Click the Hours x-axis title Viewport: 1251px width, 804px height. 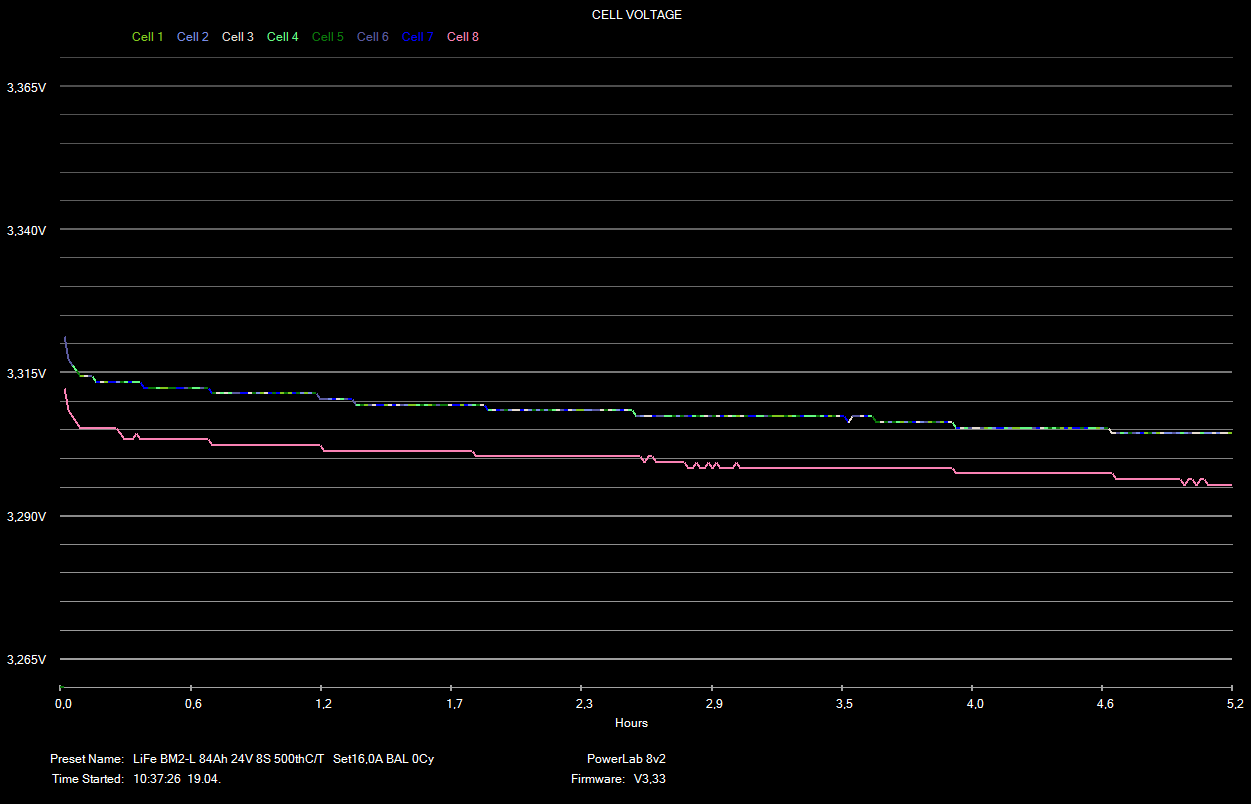pos(631,723)
